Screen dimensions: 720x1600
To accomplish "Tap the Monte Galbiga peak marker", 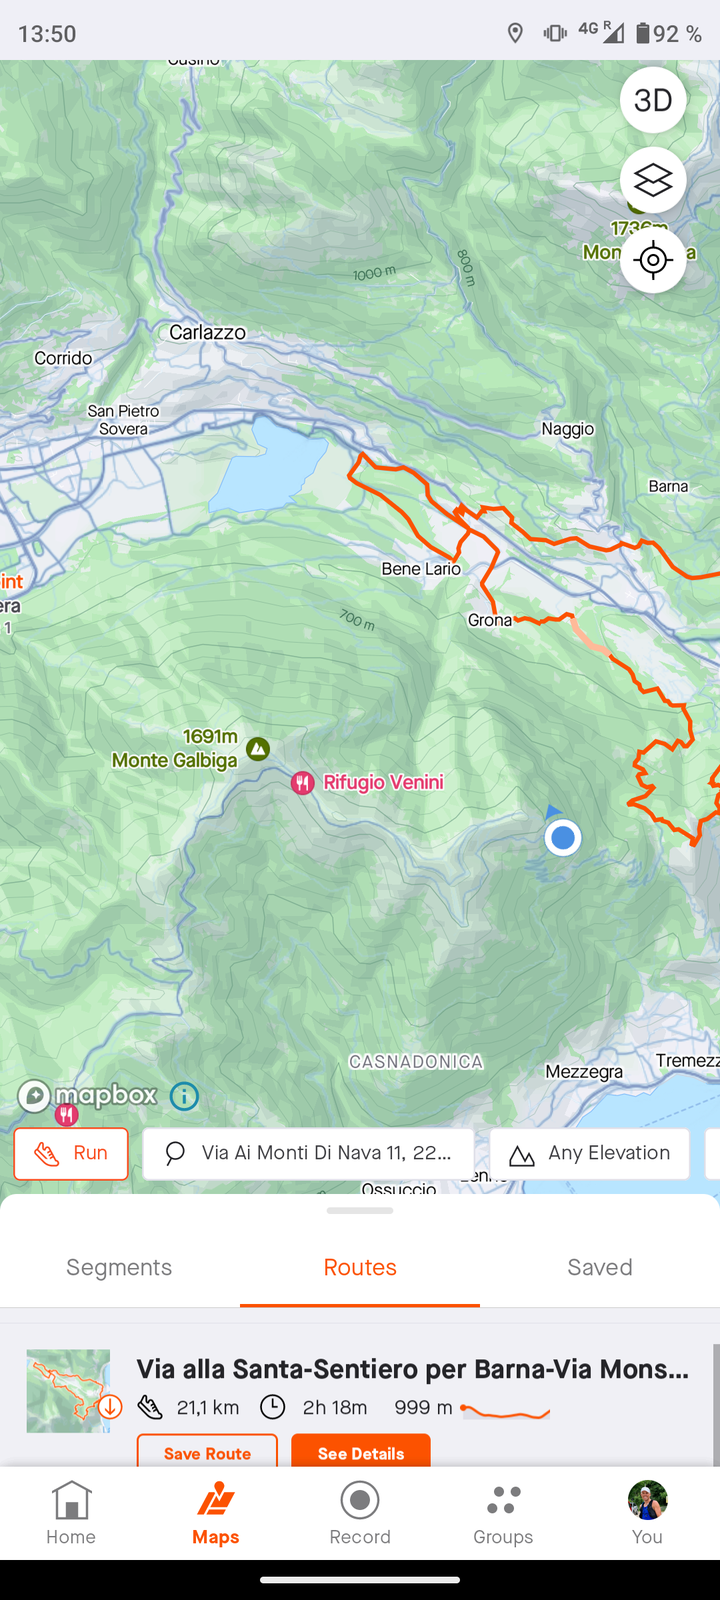I will pos(258,748).
